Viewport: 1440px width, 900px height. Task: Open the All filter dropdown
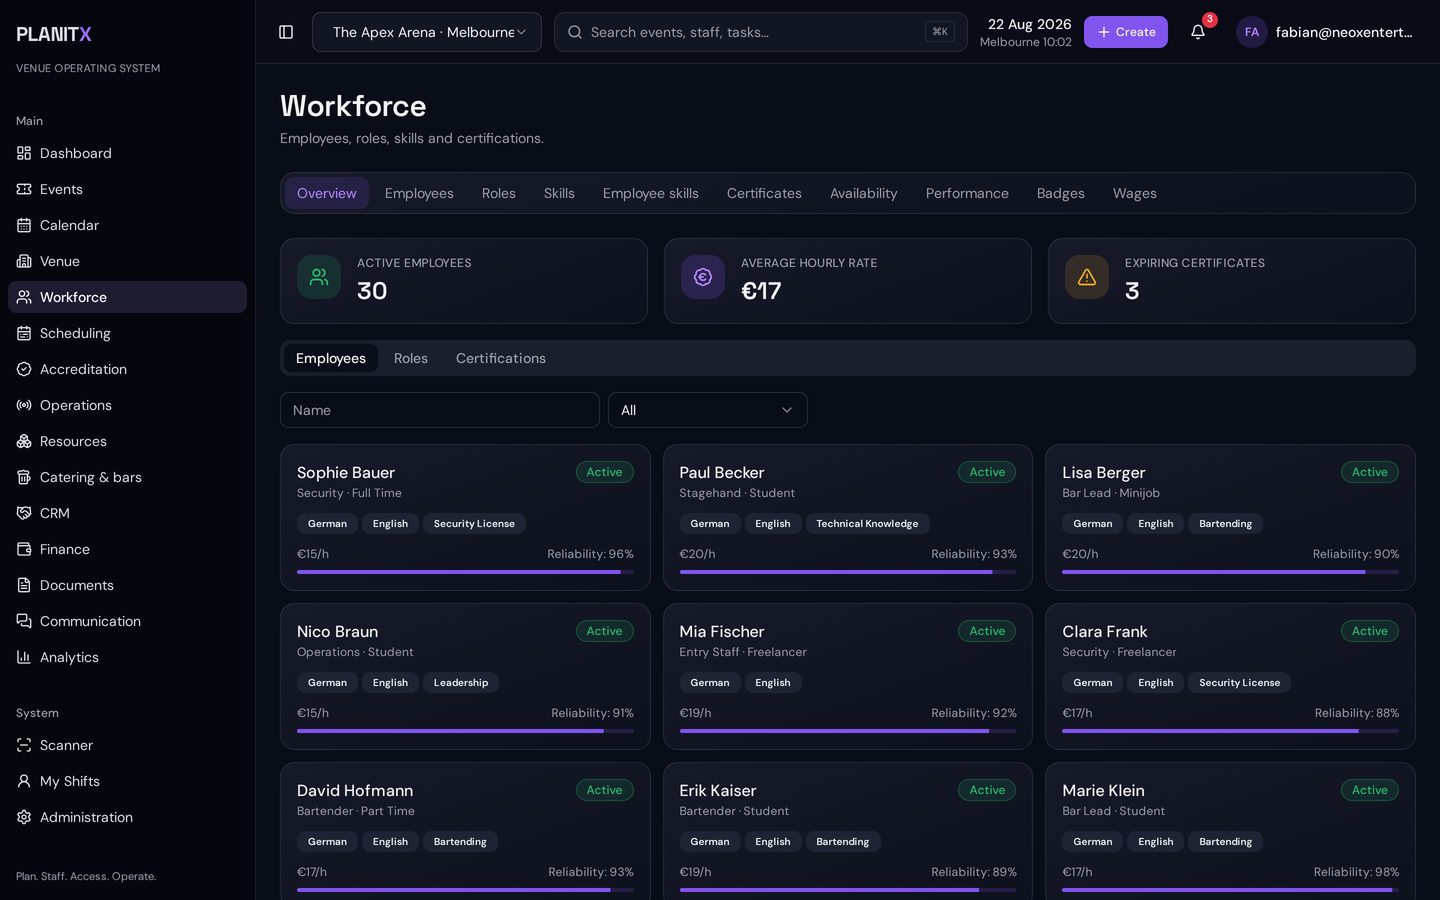tap(708, 410)
